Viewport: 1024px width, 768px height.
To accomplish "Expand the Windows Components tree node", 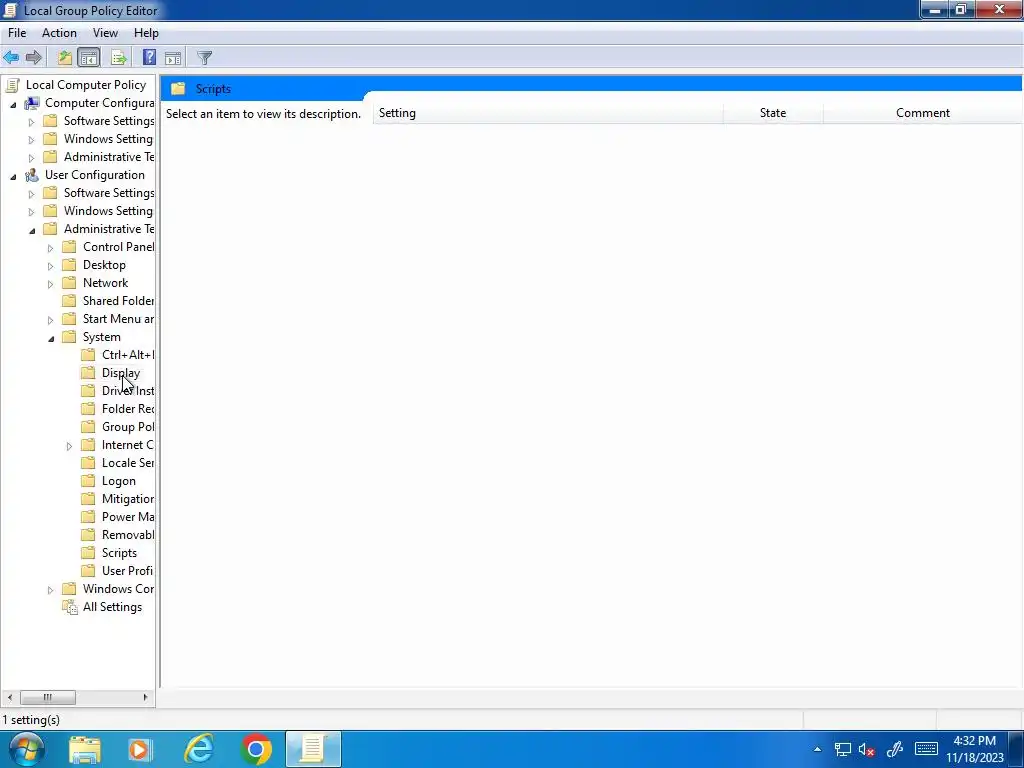I will [x=50, y=590].
